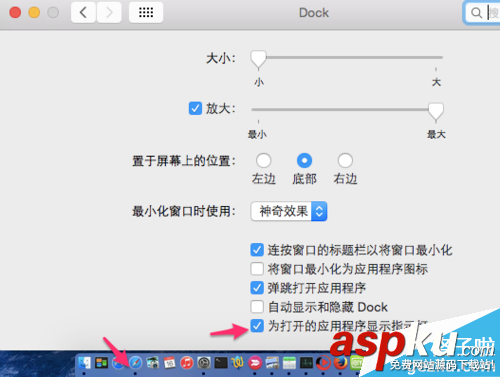Enable 将窗口最小化为应用程序图标

[257, 269]
